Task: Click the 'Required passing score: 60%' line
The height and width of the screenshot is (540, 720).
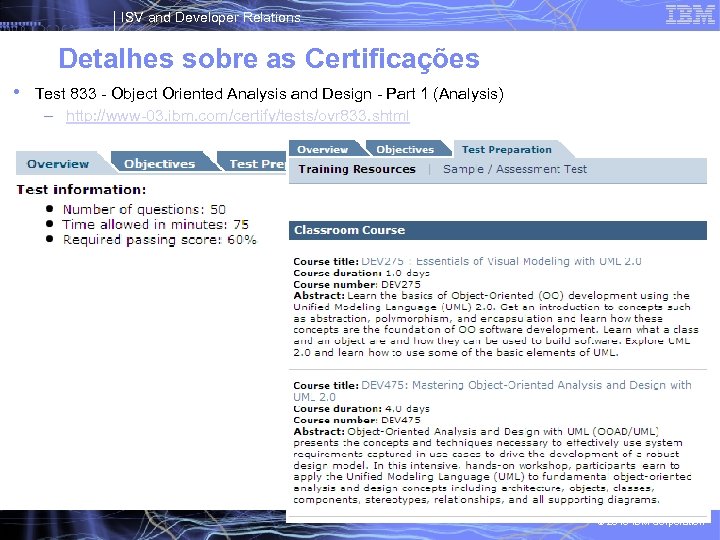Action: (159, 240)
